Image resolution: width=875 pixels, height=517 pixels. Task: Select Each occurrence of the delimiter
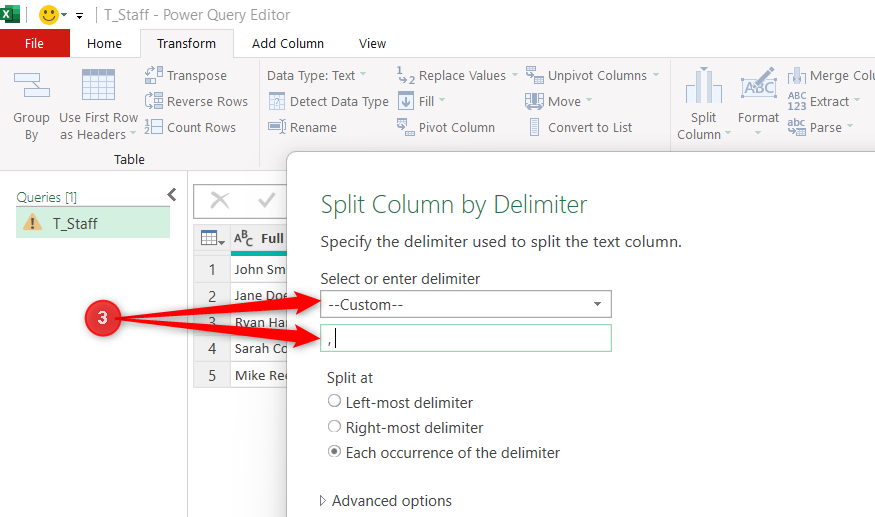[x=444, y=452]
